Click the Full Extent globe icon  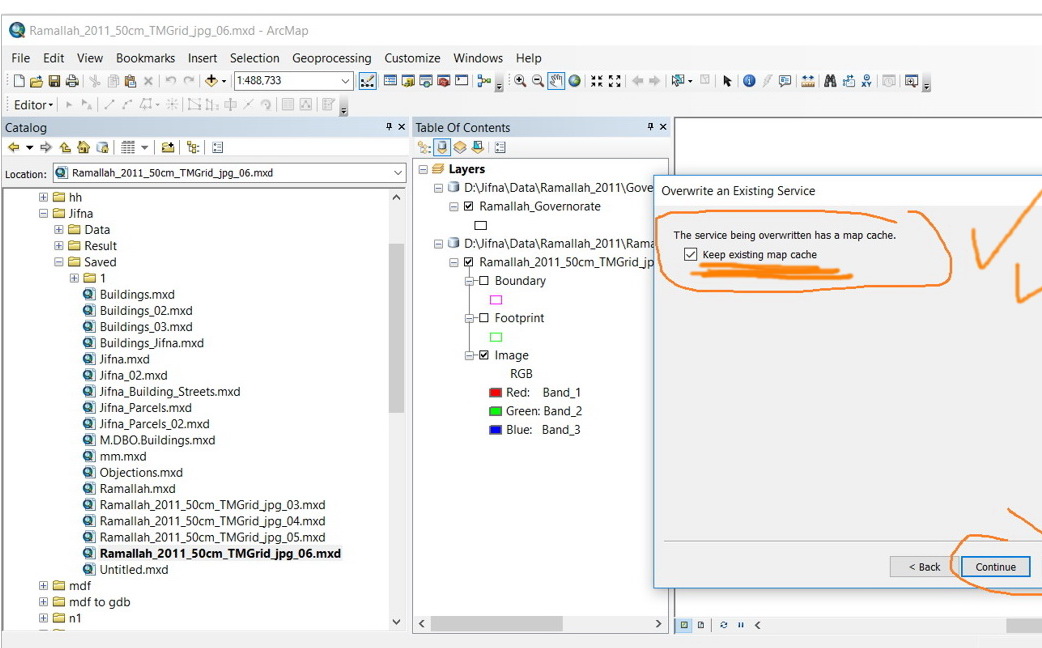575,81
